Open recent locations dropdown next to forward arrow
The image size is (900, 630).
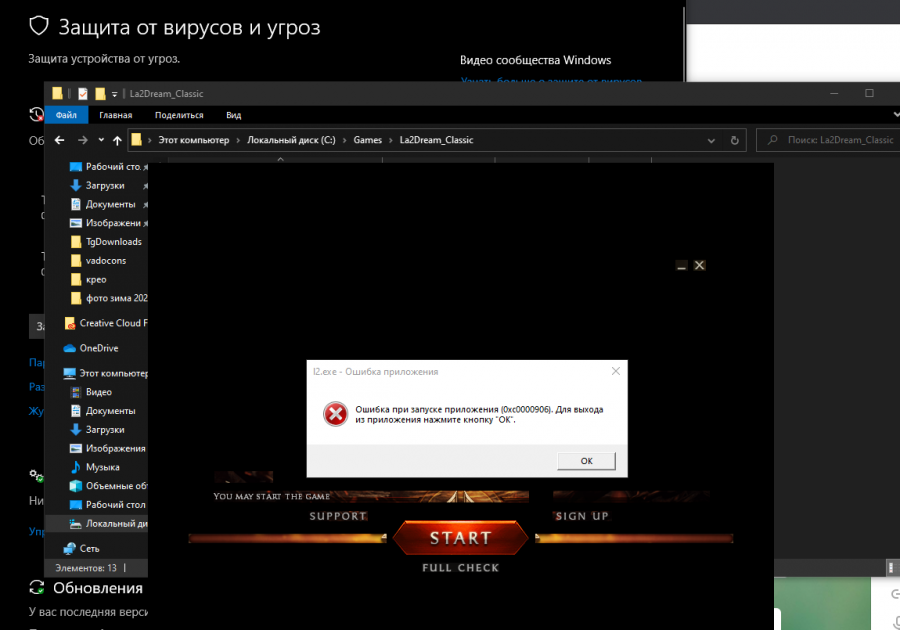pyautogui.click(x=101, y=140)
